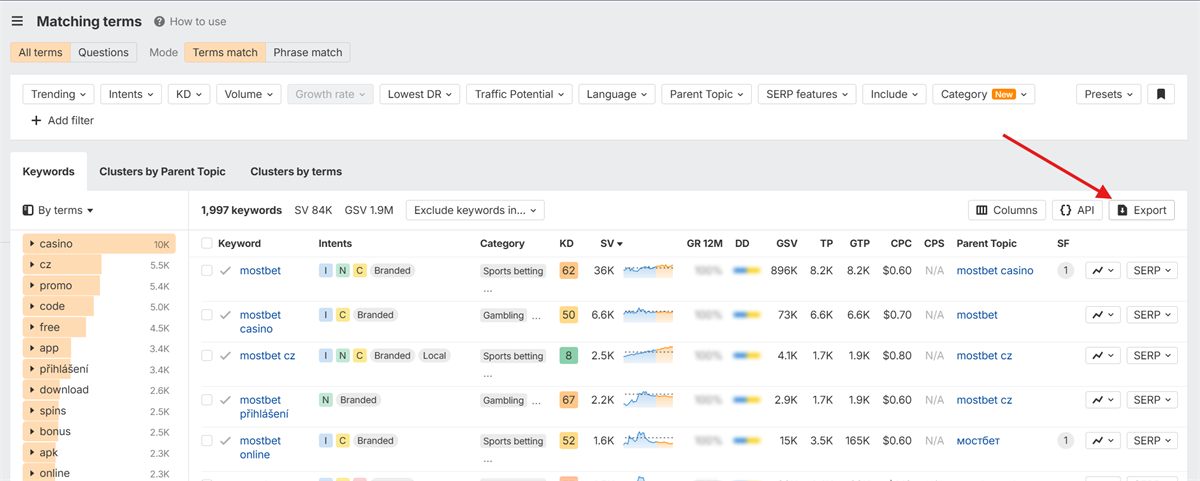The image size is (1200, 481).
Task: Open the By terms grouping dropdown
Action: [x=58, y=210]
